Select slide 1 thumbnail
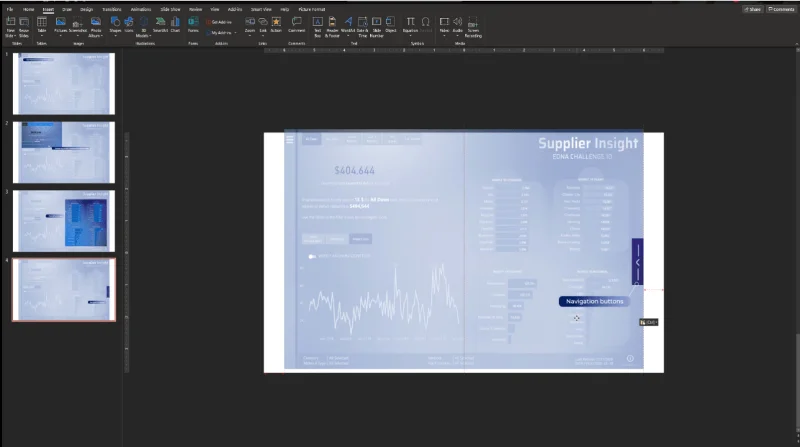 (64, 84)
